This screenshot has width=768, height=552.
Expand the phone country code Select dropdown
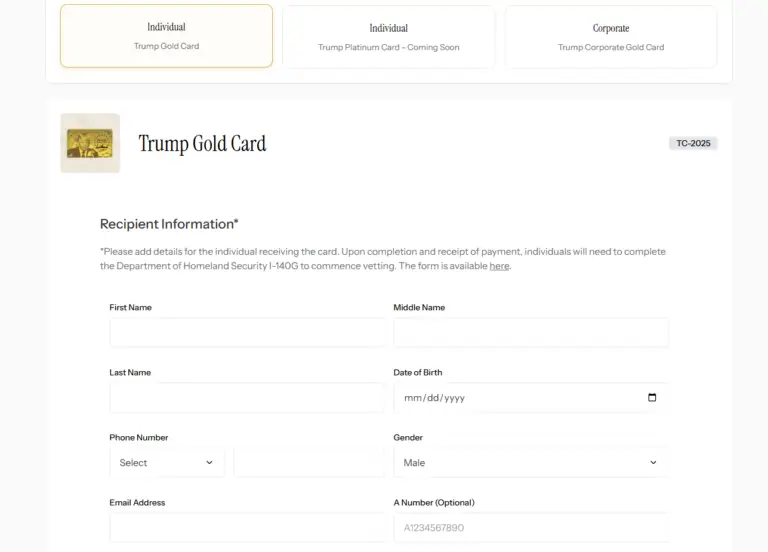167,463
